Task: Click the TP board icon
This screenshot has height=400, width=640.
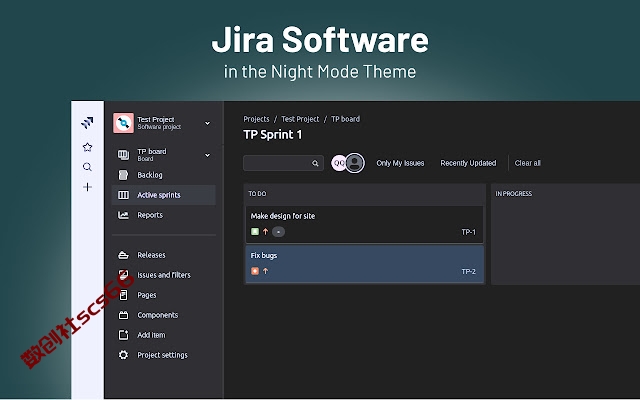Action: click(123, 155)
